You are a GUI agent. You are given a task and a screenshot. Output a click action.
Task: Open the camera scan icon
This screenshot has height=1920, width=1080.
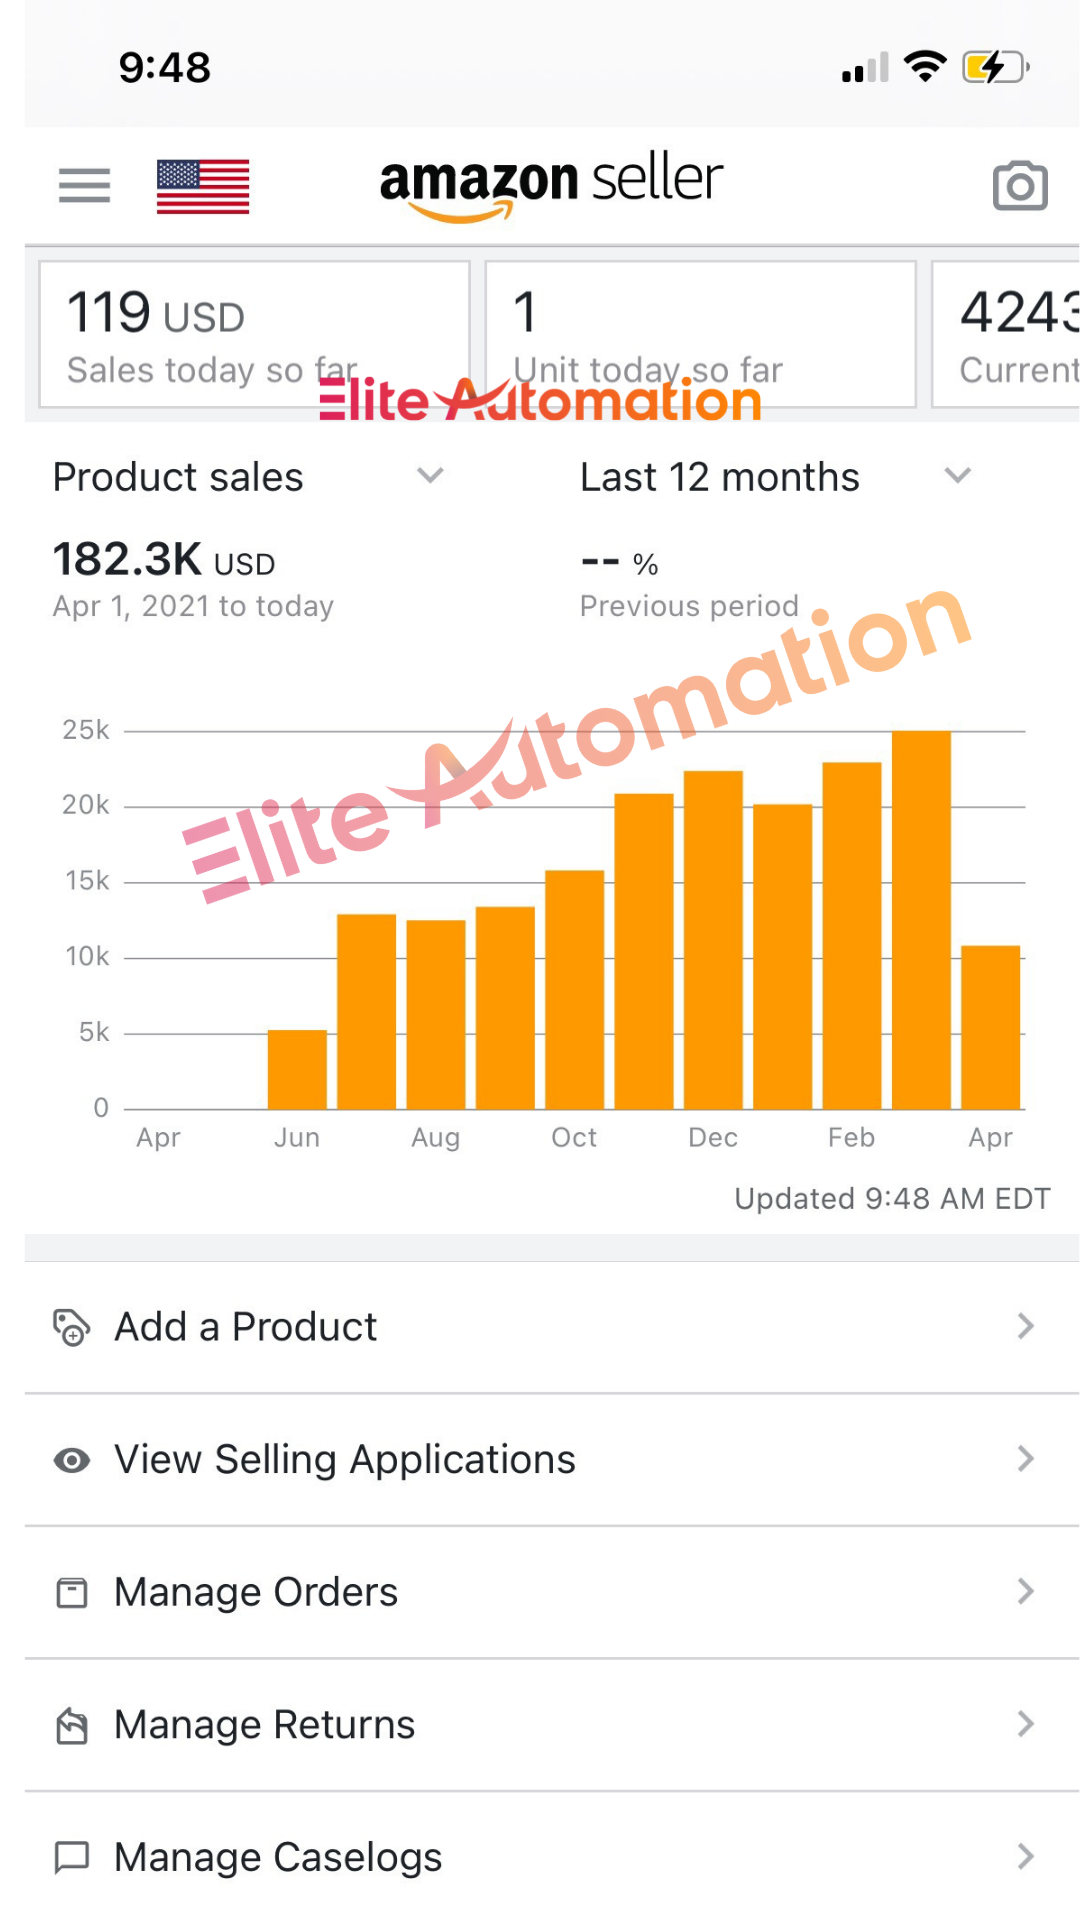(1019, 186)
